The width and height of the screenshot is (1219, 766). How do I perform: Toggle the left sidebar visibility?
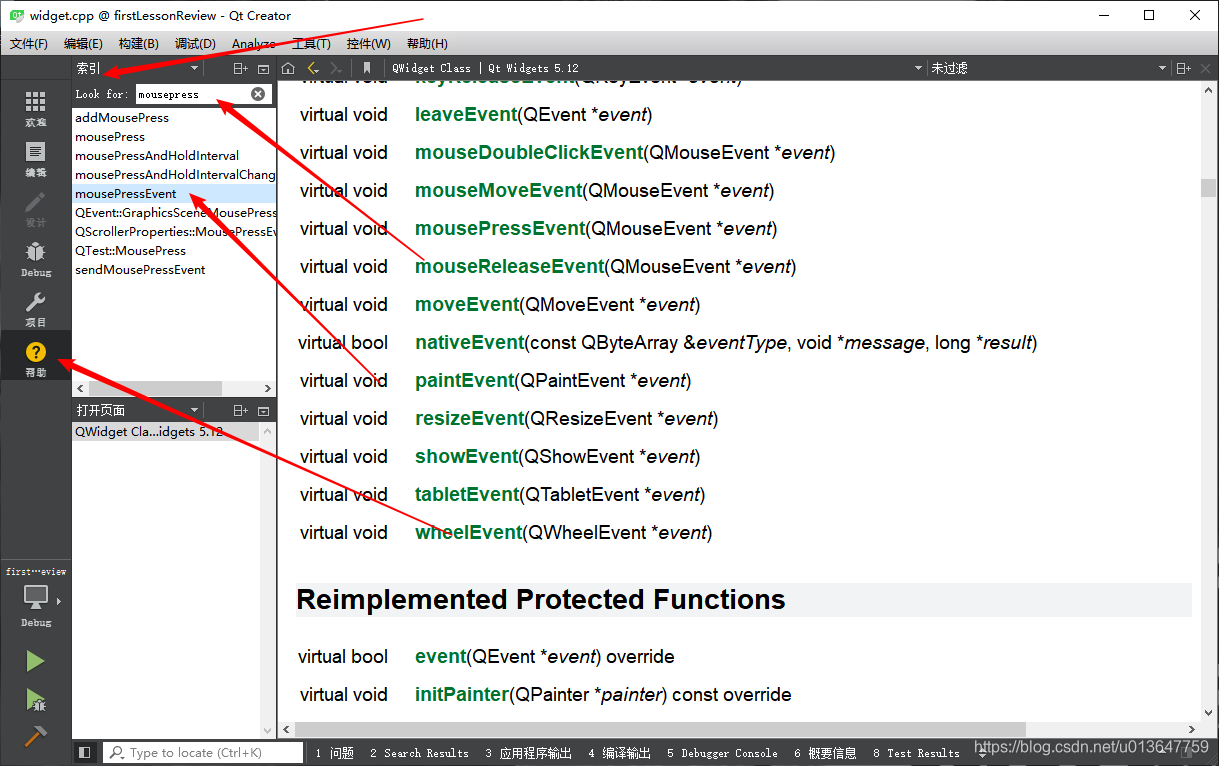point(85,752)
